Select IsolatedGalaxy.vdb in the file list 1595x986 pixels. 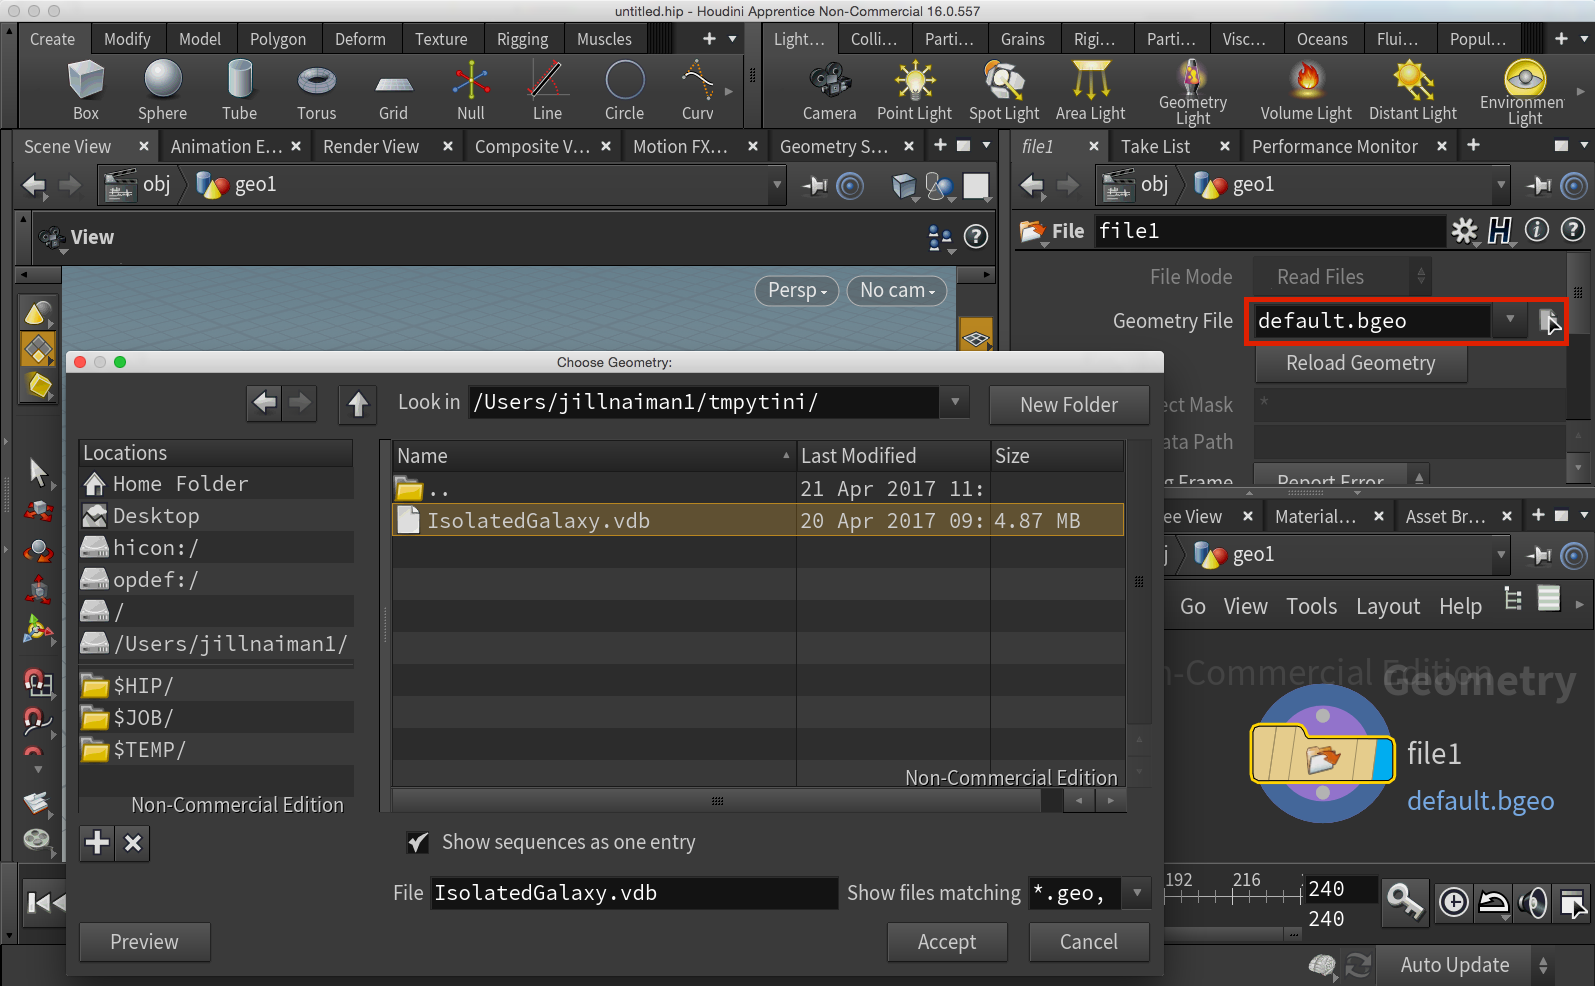(x=538, y=521)
